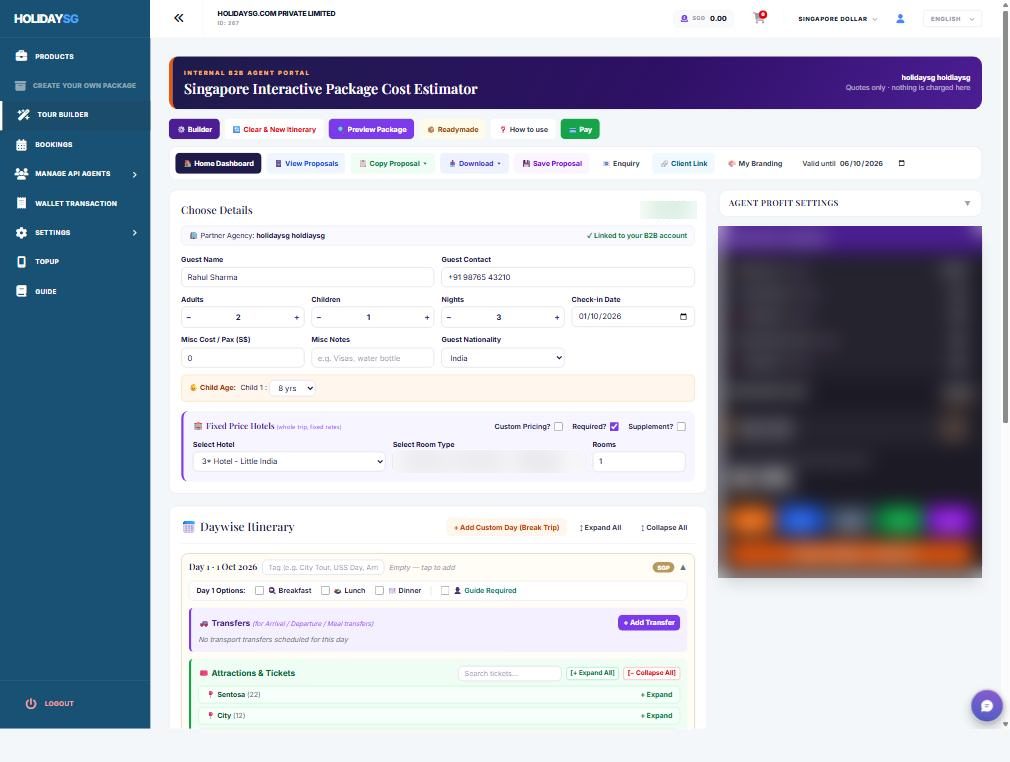Enable Supplement checkbox
This screenshot has height=762, width=1010.
click(x=681, y=426)
